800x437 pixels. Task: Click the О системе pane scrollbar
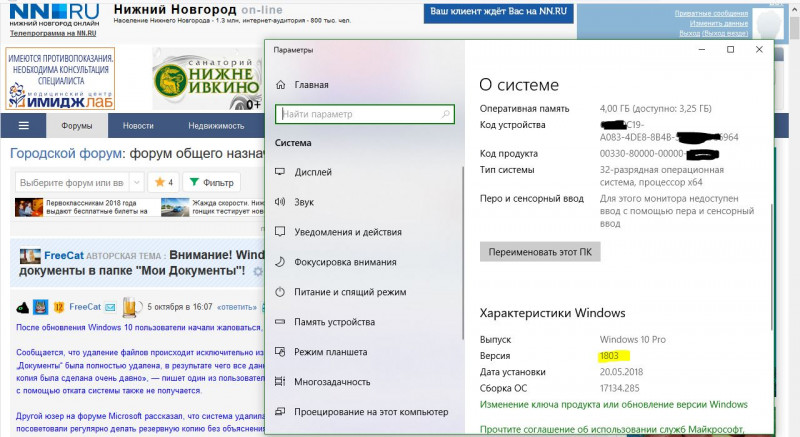coord(771,266)
